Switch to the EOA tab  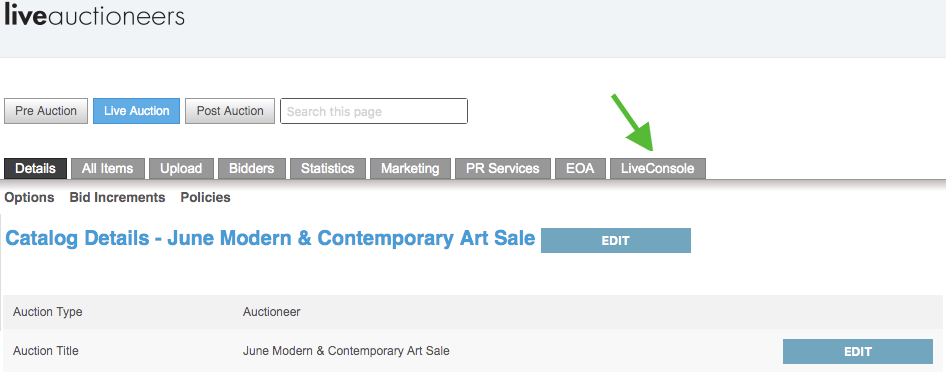[x=580, y=169]
